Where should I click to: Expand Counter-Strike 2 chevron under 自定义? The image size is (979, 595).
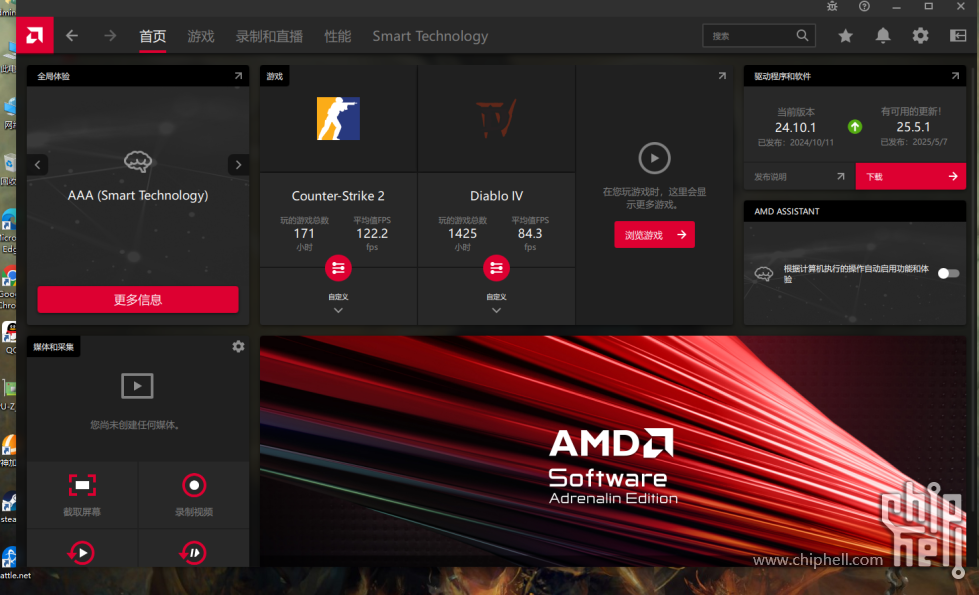click(338, 310)
